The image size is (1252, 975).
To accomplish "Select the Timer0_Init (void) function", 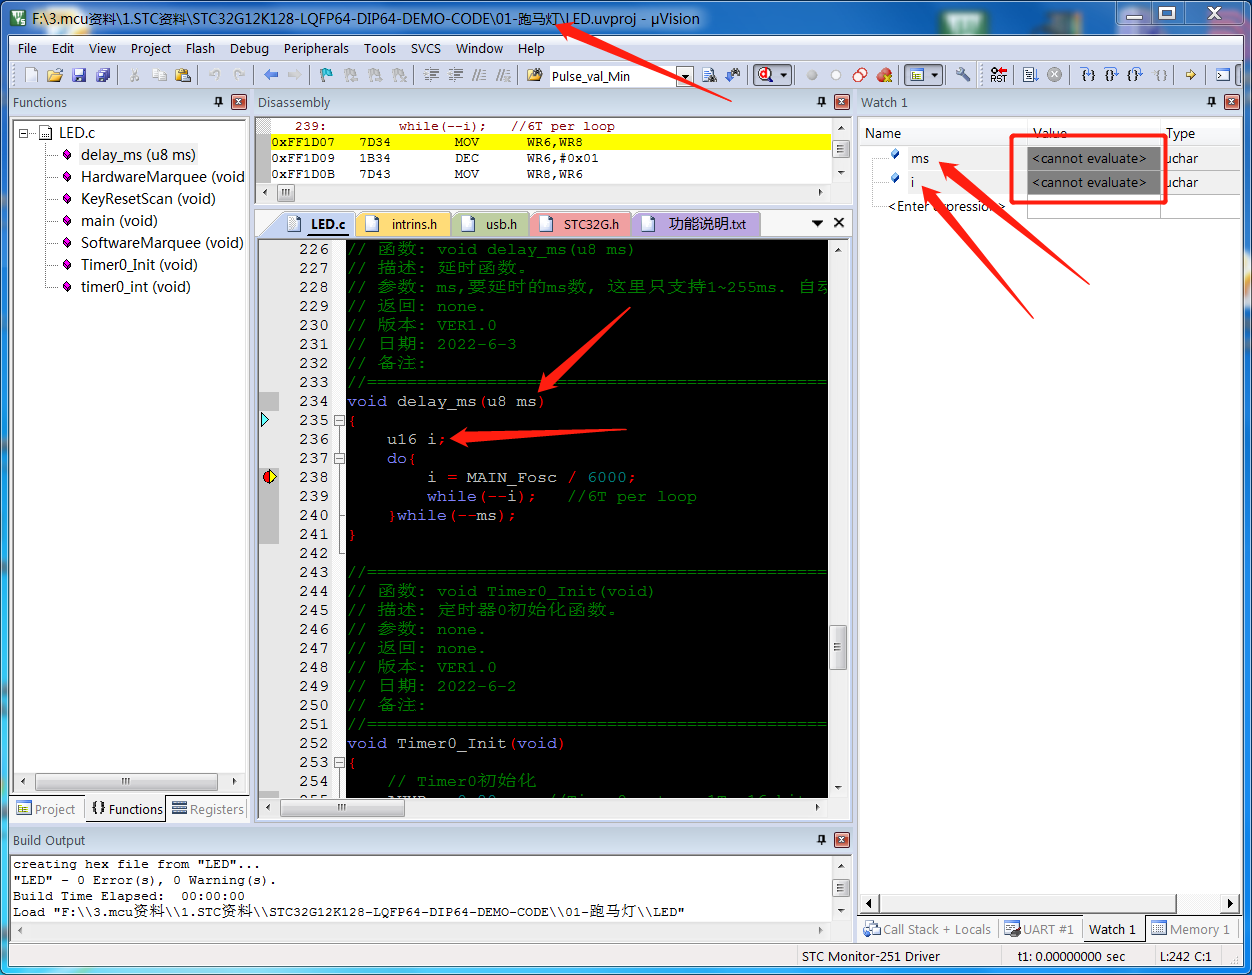I will click(139, 264).
